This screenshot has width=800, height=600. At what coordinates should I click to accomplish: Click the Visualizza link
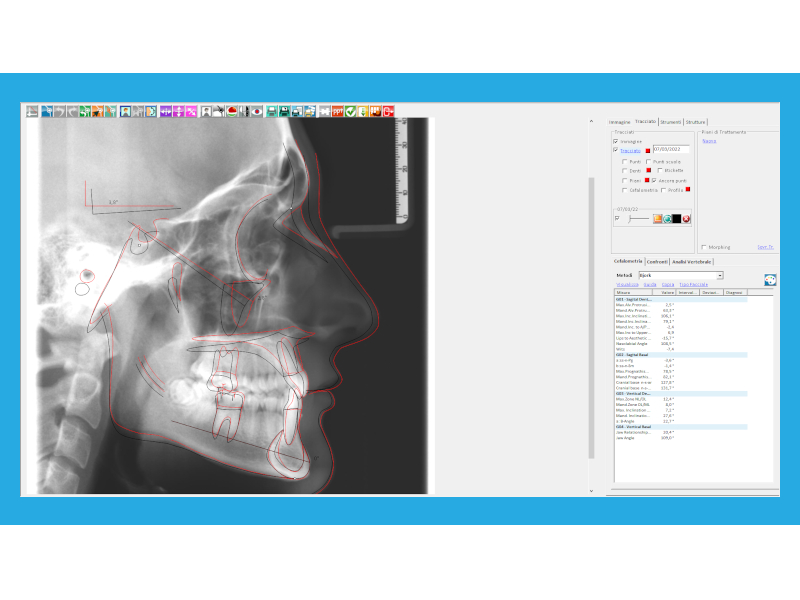coord(627,285)
